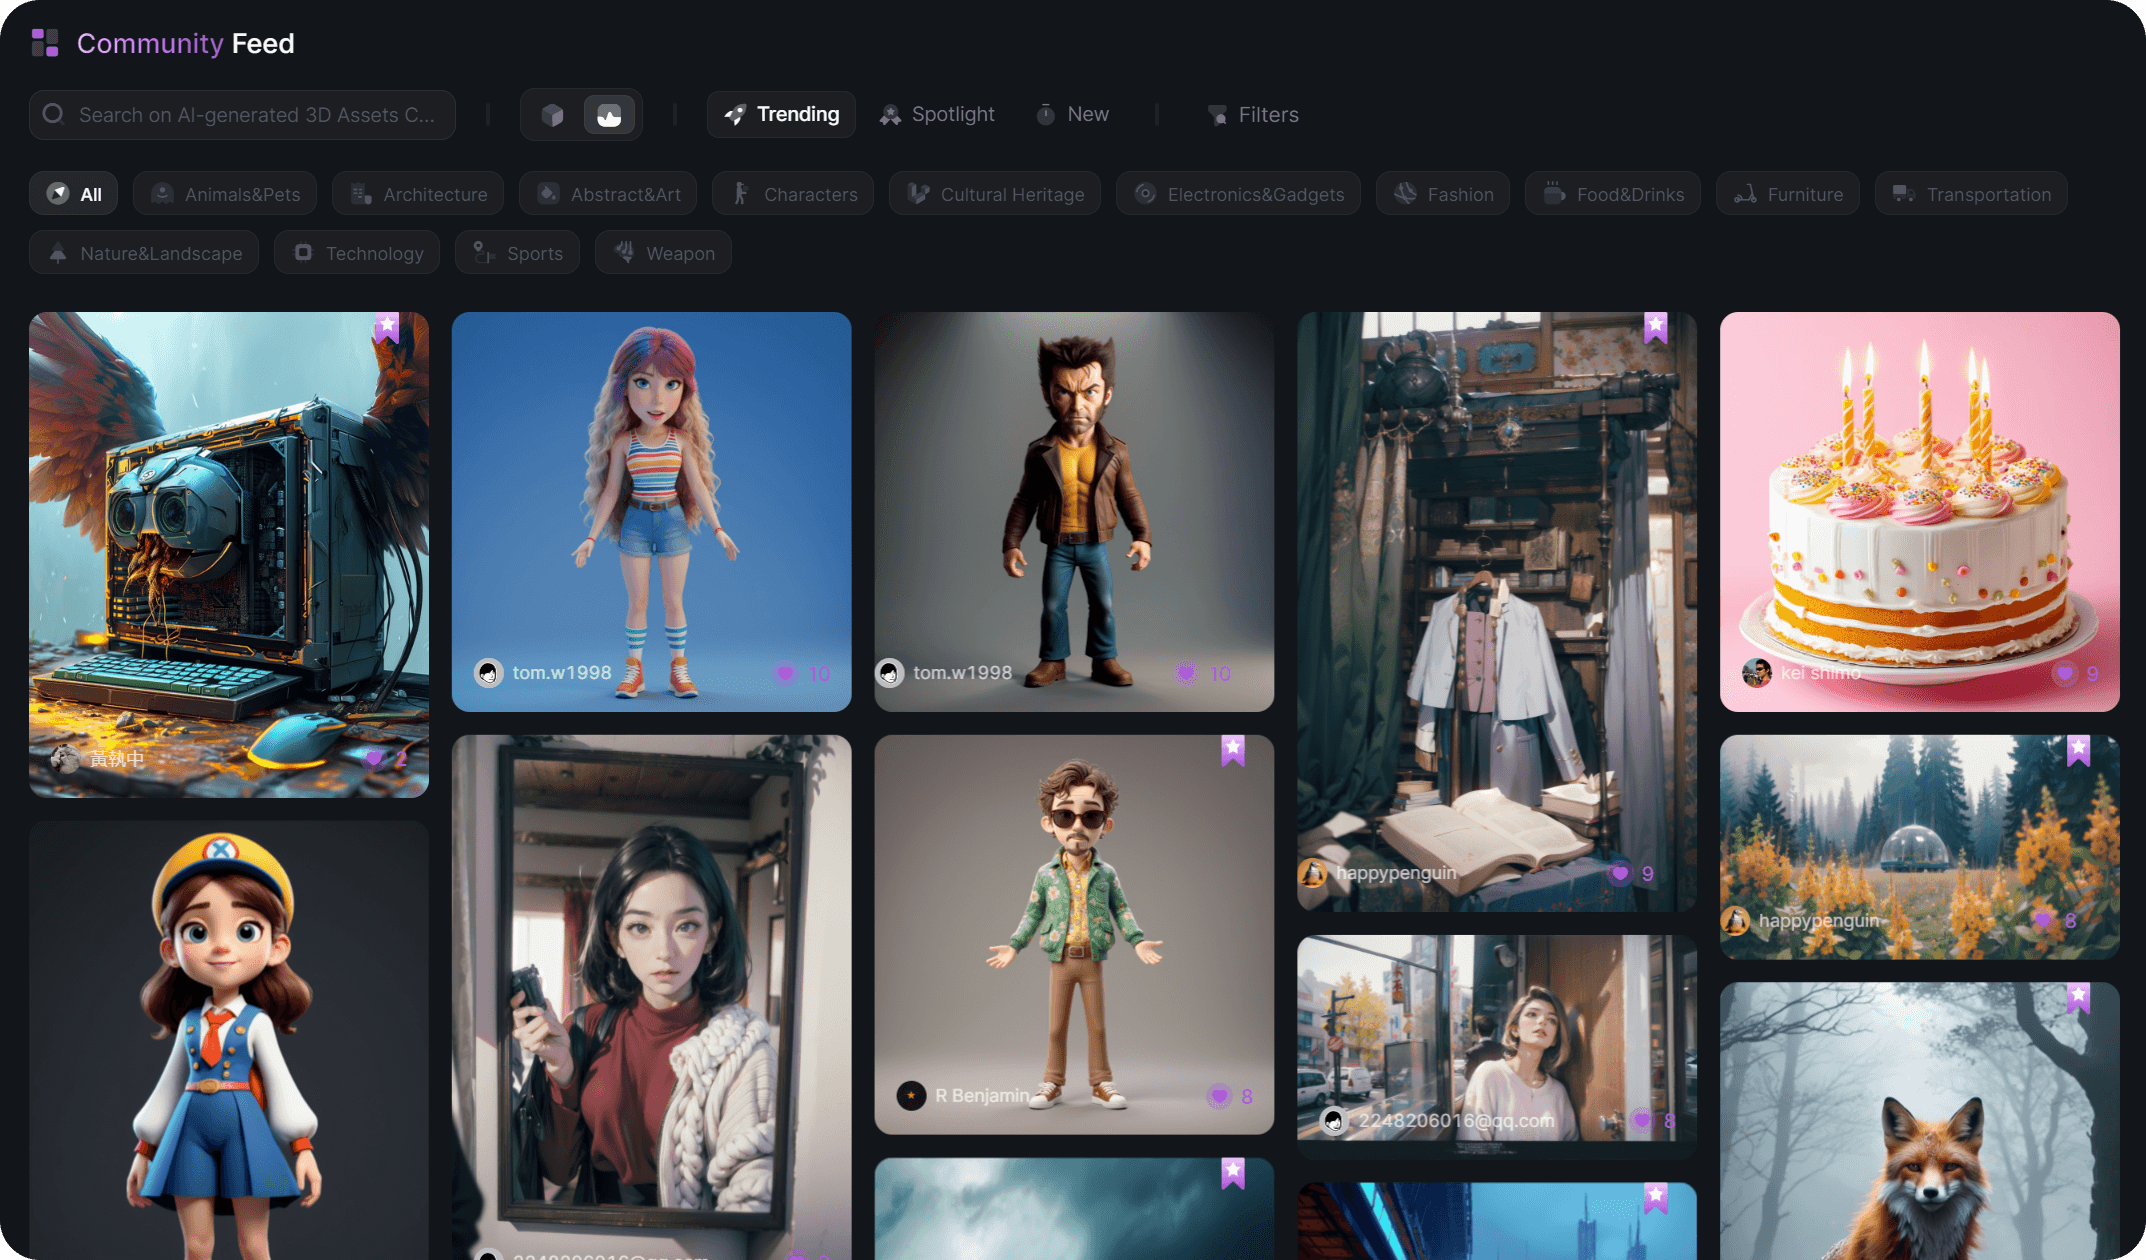Filter by Electronics&Gadgets category

1239,194
